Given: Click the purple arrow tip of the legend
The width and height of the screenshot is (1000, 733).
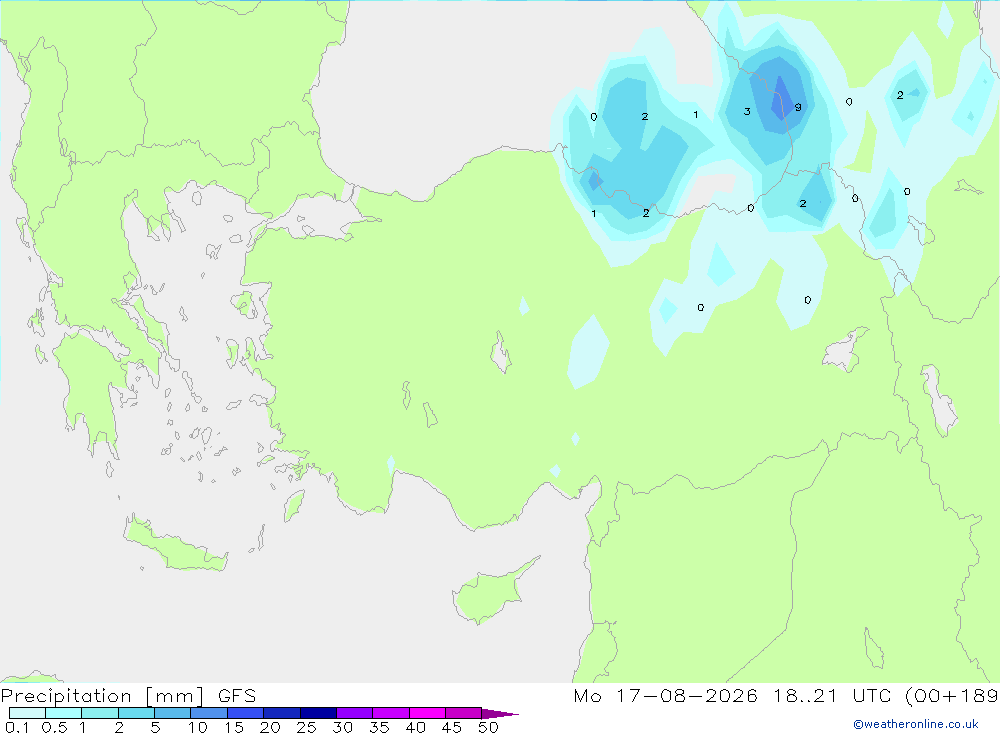Looking at the screenshot, I should coord(500,714).
